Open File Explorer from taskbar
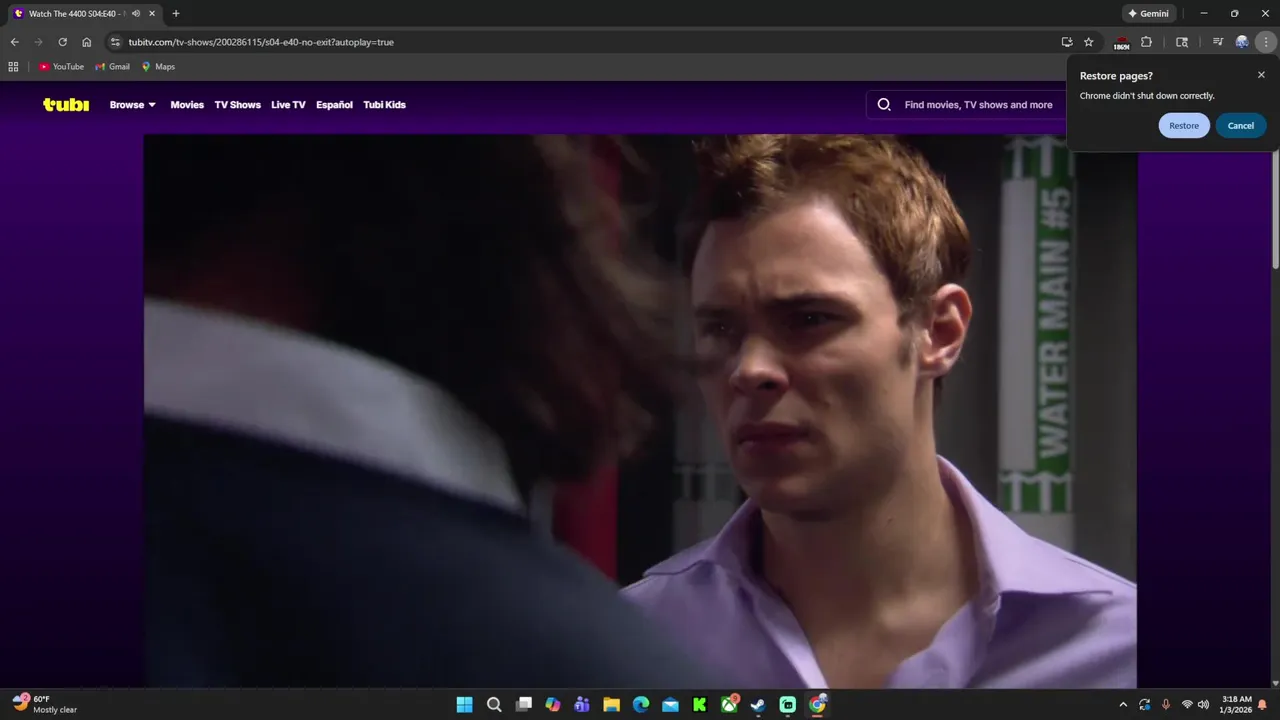The image size is (1280, 720). 611,704
